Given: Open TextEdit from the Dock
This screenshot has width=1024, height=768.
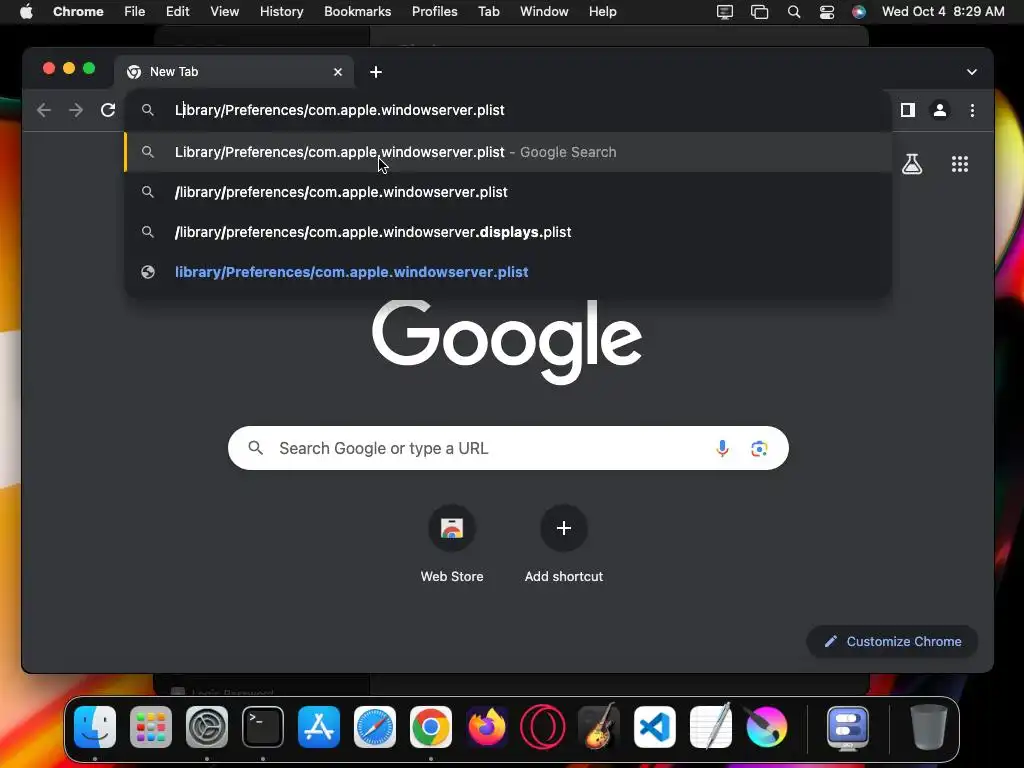Looking at the screenshot, I should tap(711, 727).
